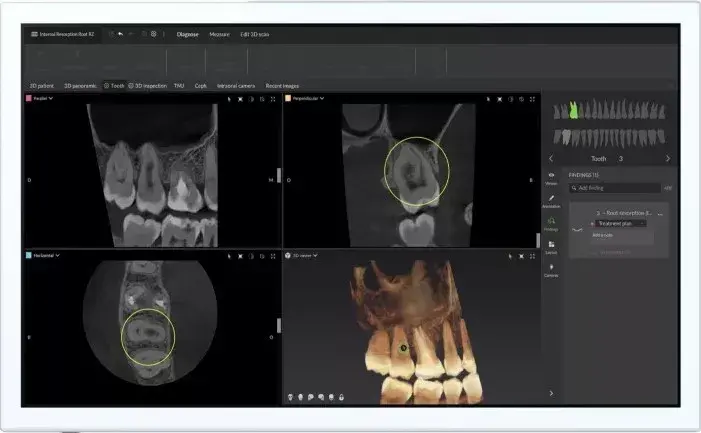Open Intraoral camera tab
701x433 pixels.
coord(236,86)
